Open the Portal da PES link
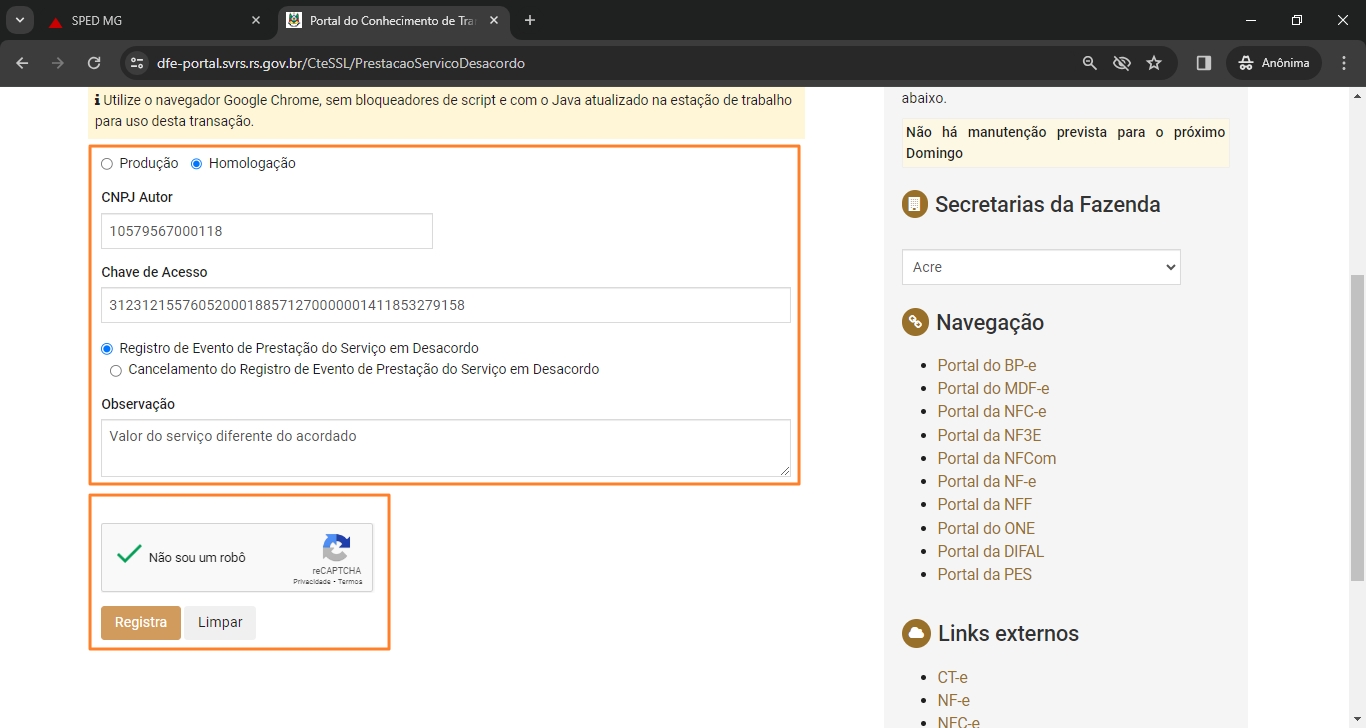1366x728 pixels. (984, 574)
